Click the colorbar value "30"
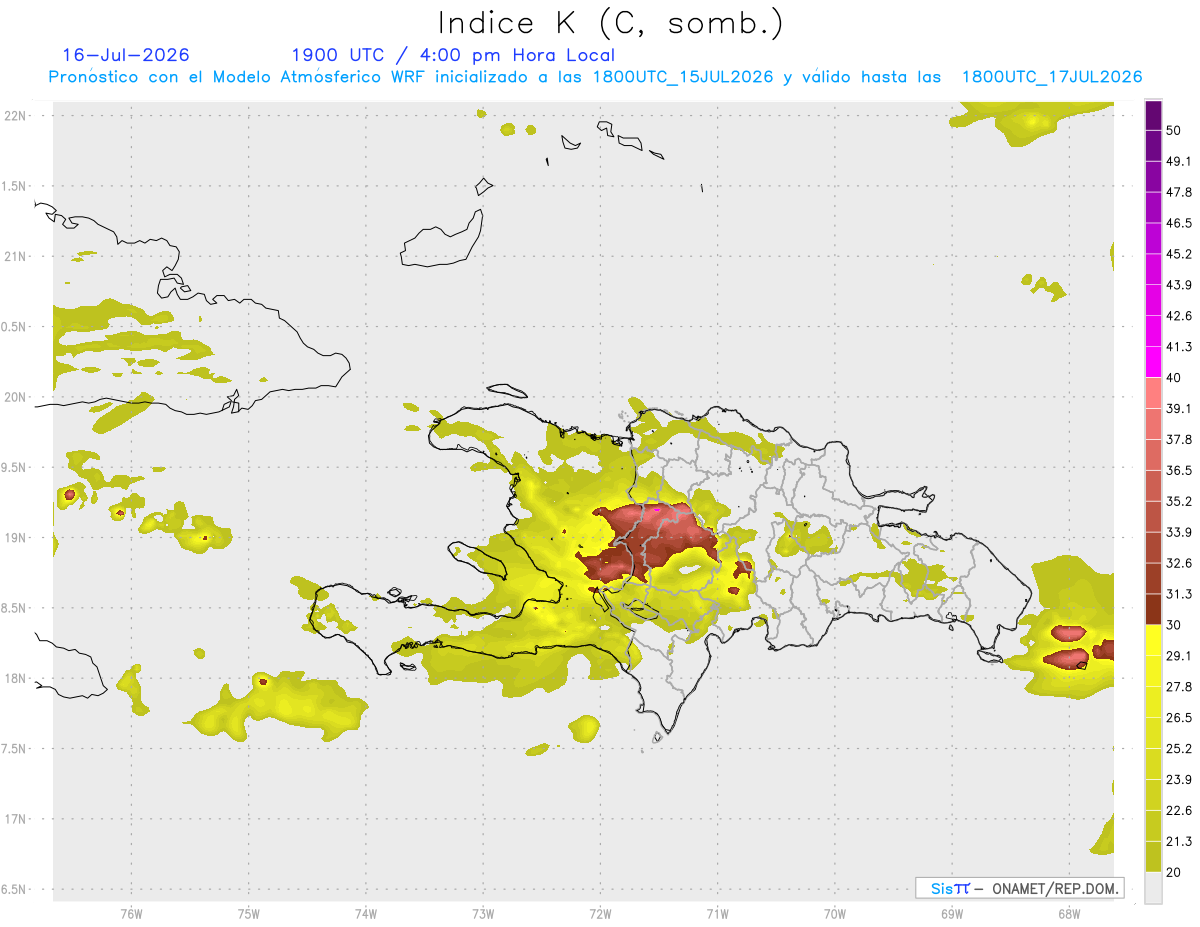This screenshot has width=1200, height=927. [1173, 625]
